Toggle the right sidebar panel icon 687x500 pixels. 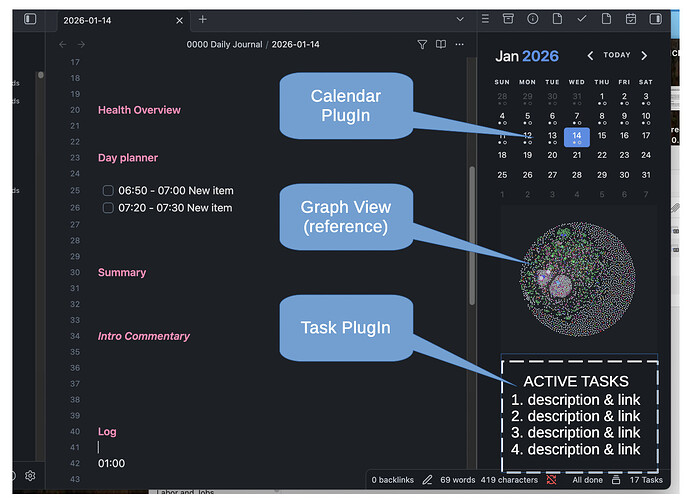(656, 19)
